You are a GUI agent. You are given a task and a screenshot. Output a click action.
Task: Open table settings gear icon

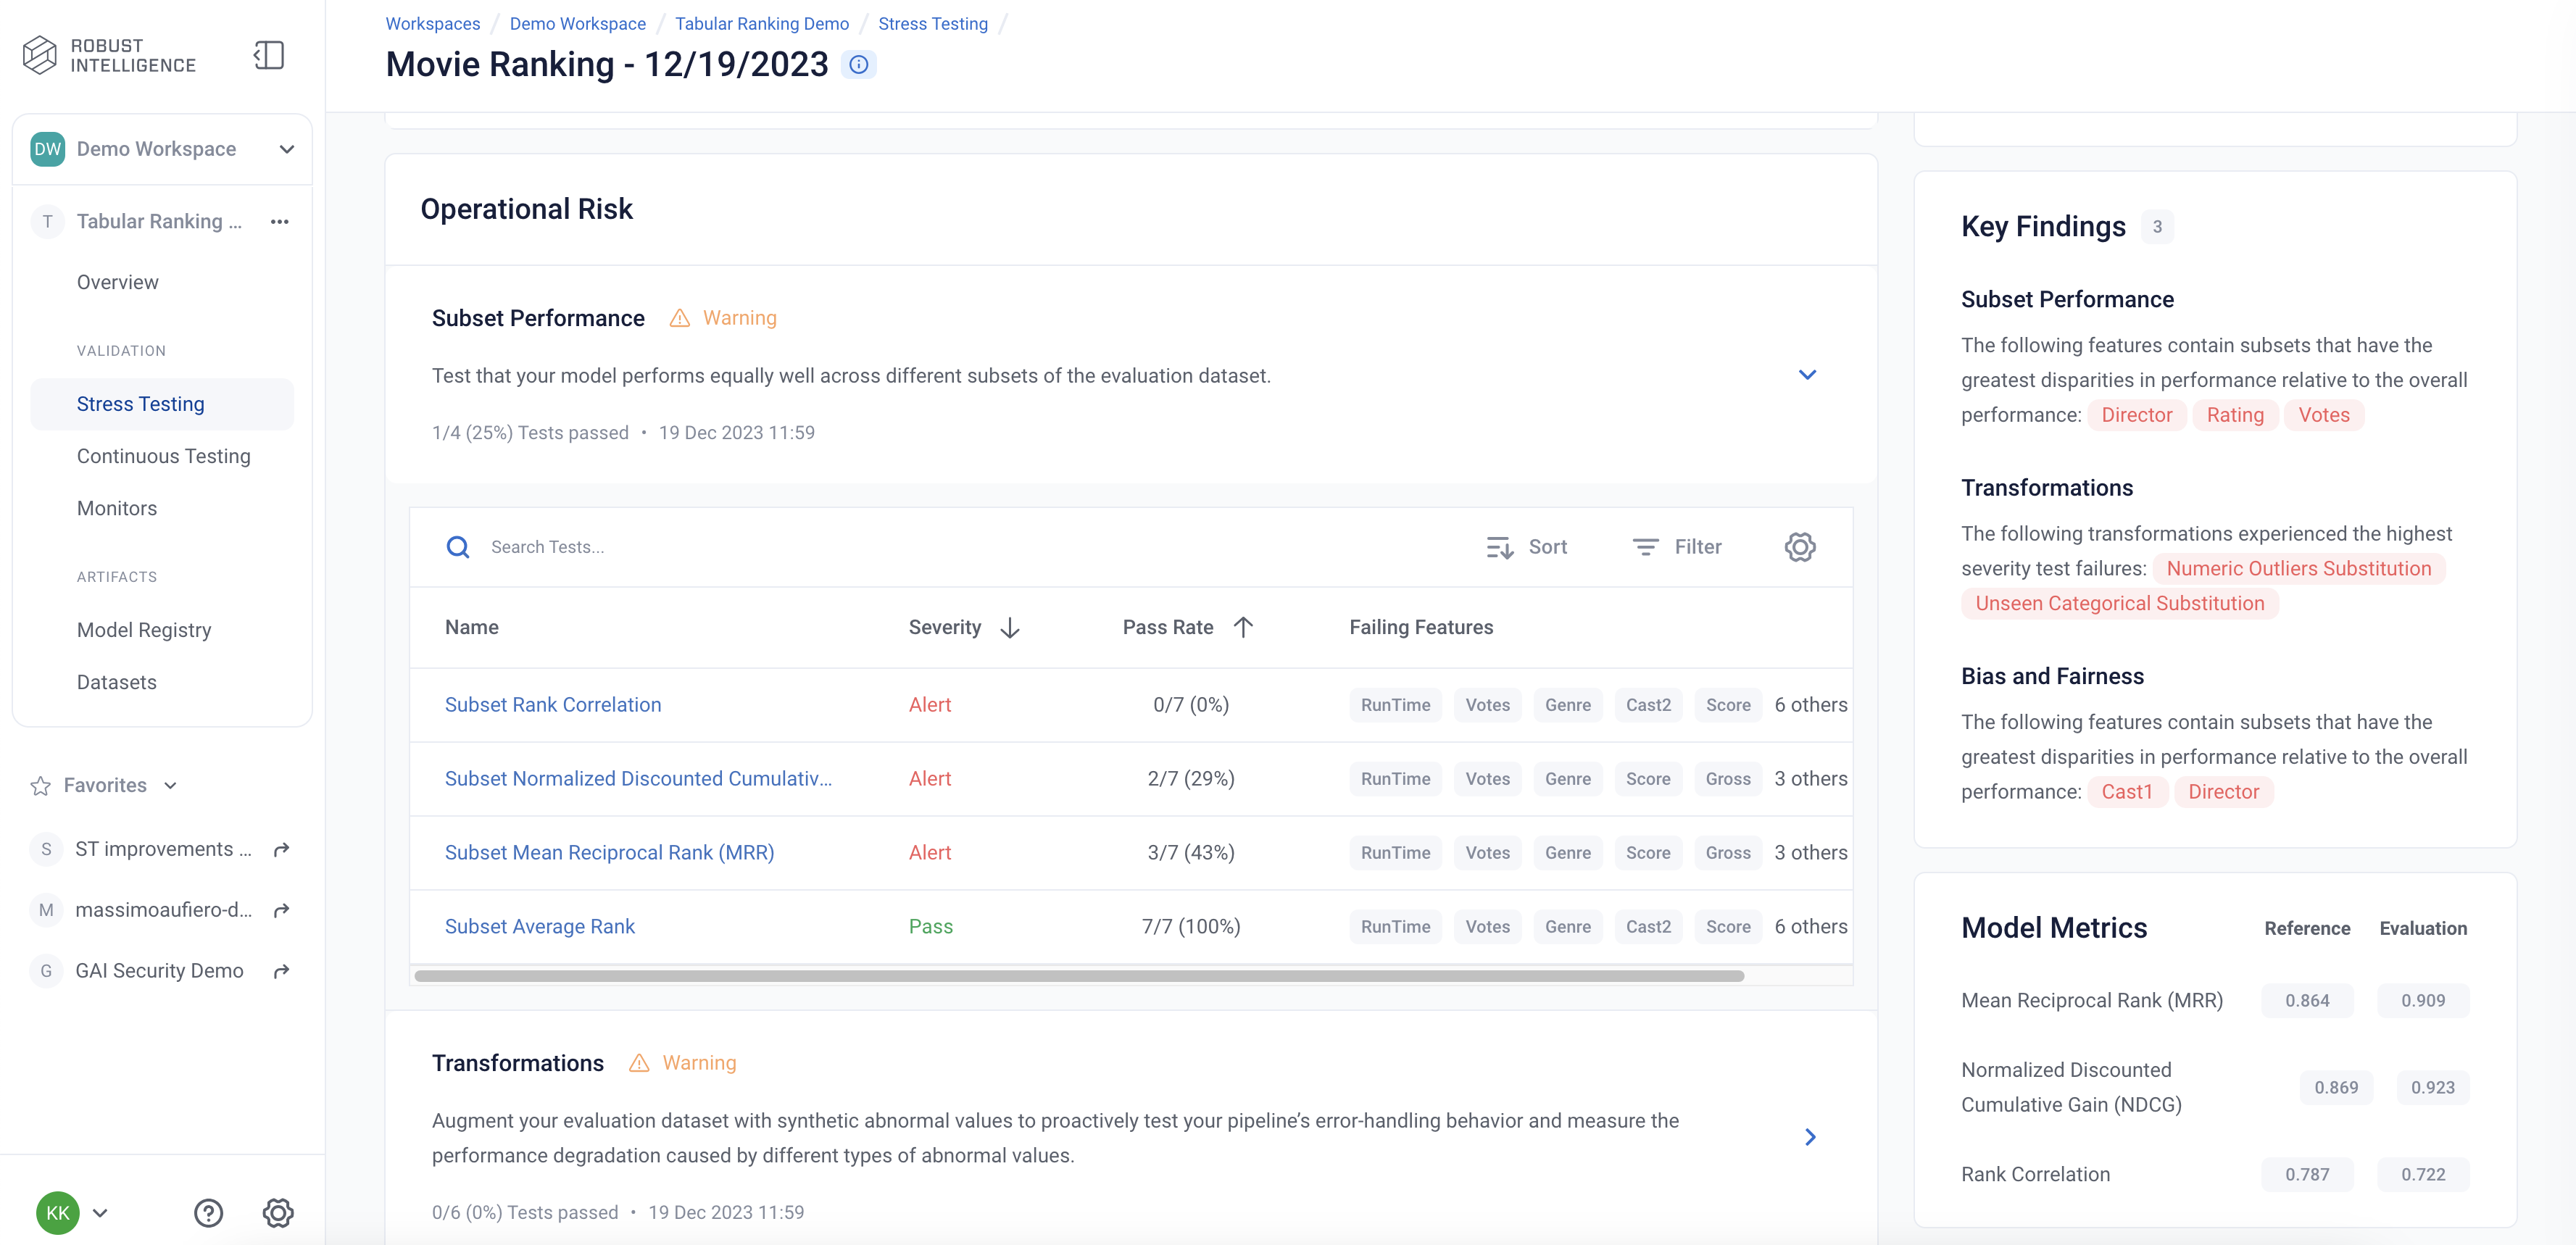click(1799, 547)
